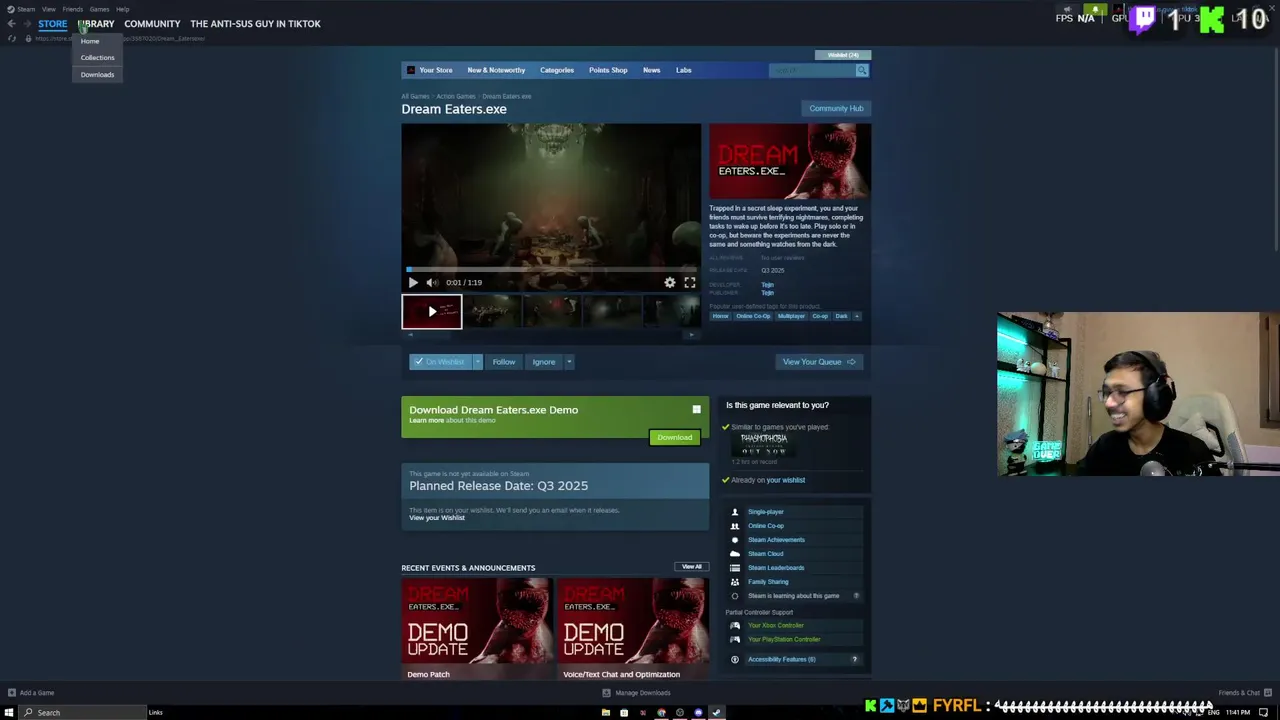Open the video settings gear

coord(670,283)
